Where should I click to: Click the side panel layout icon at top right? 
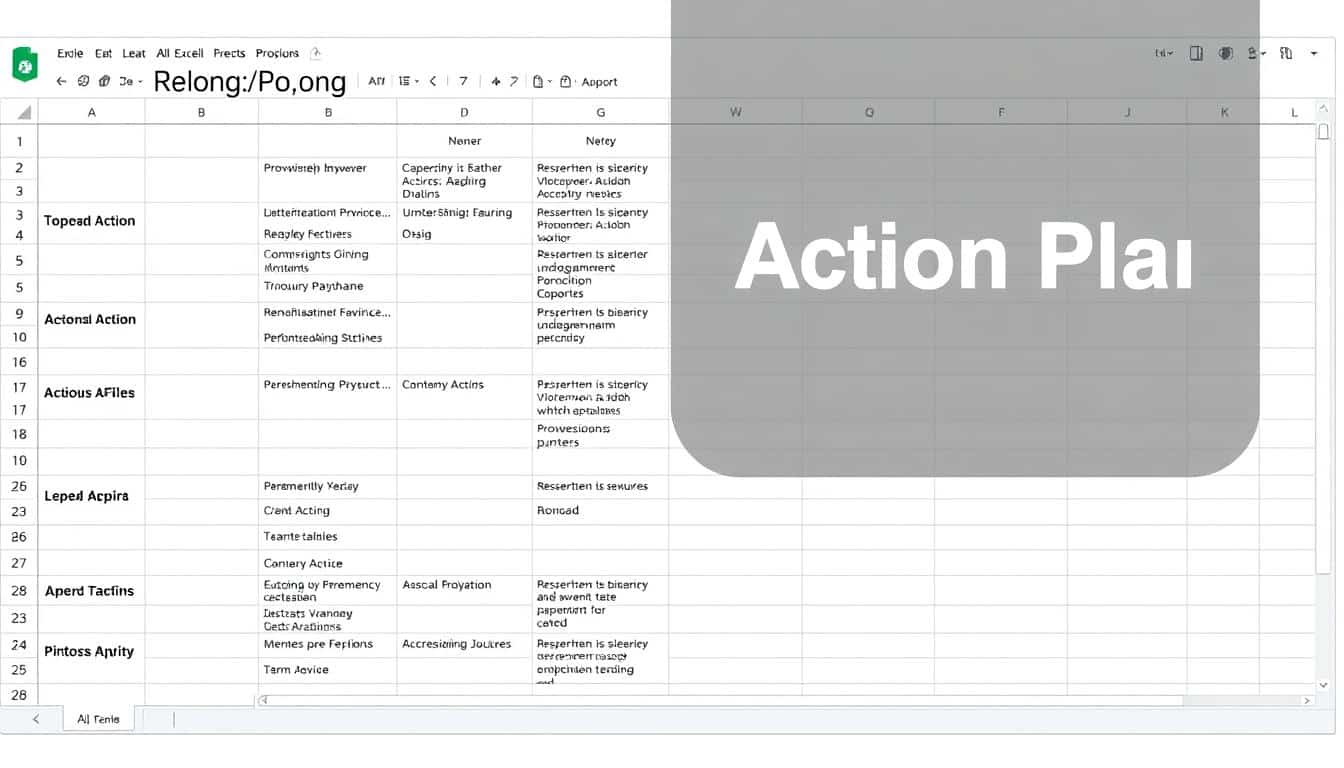tap(1196, 53)
